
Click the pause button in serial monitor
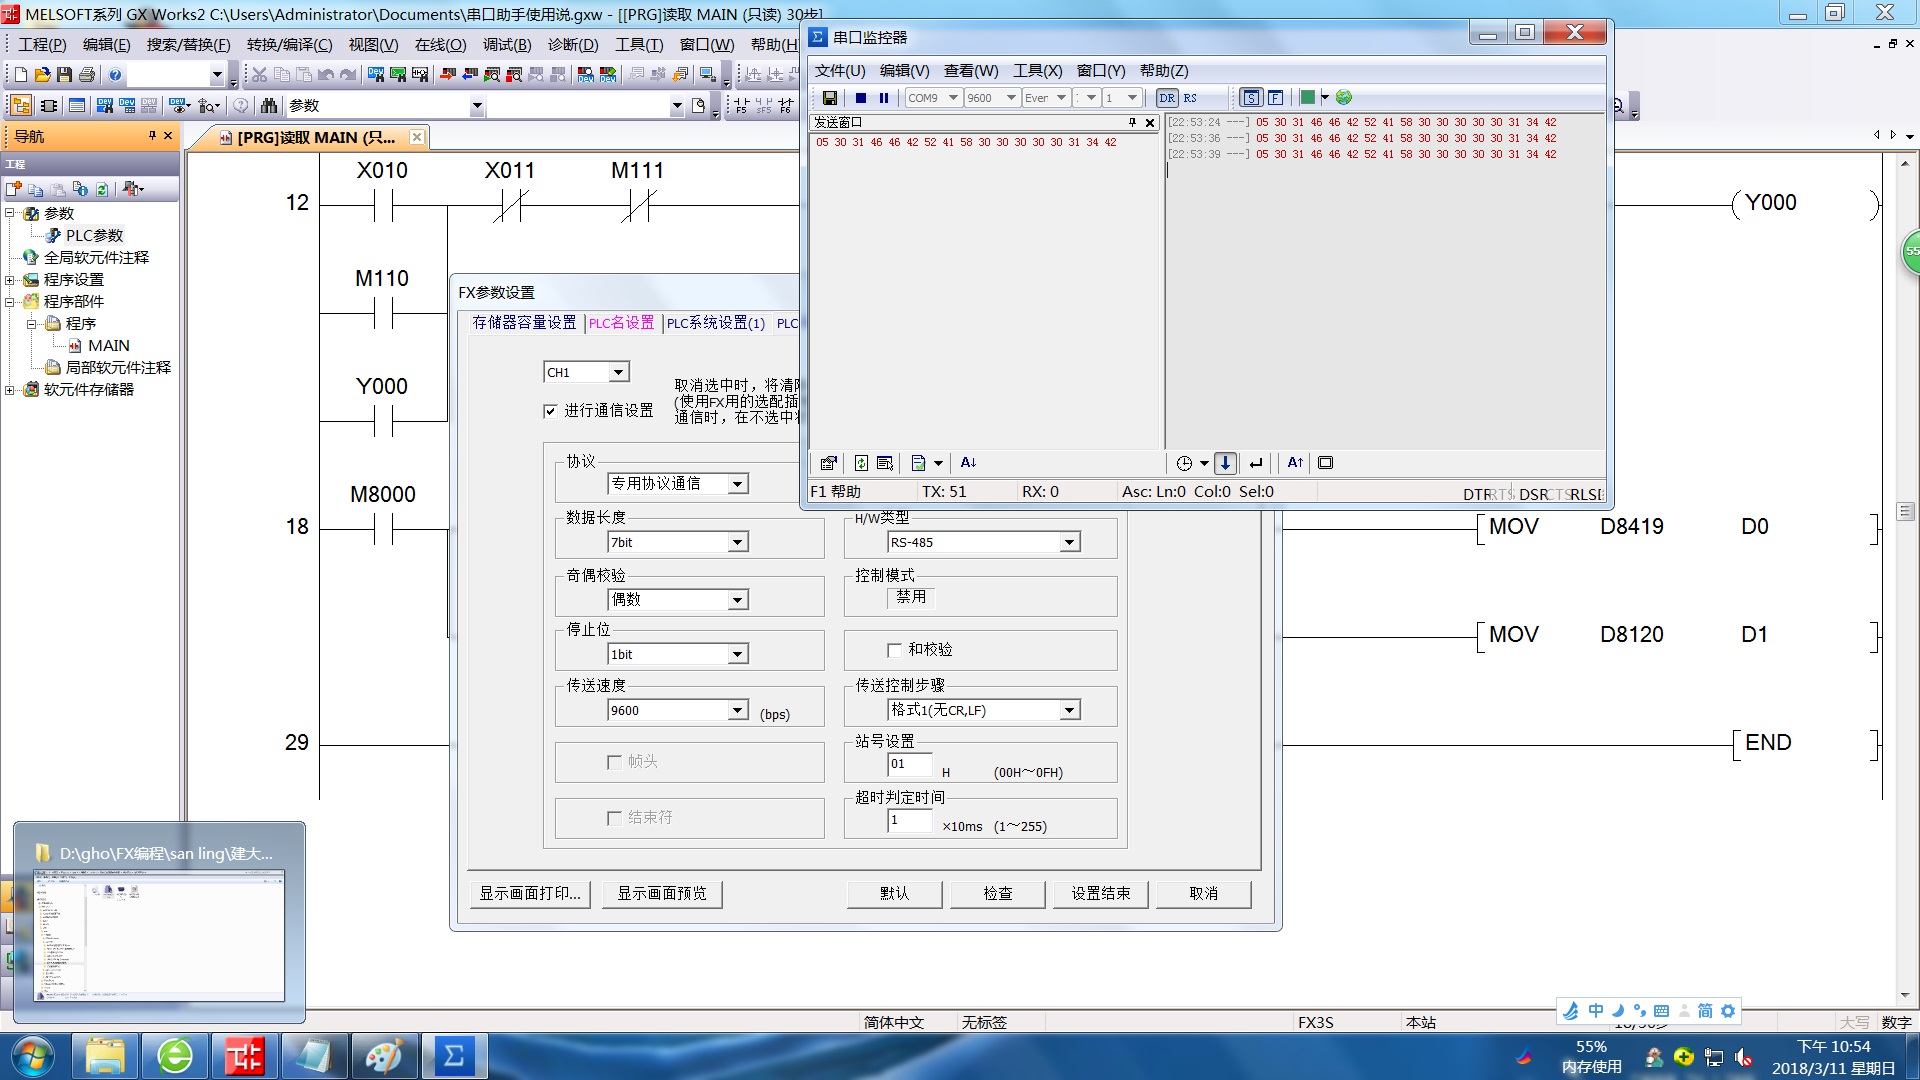tap(884, 98)
